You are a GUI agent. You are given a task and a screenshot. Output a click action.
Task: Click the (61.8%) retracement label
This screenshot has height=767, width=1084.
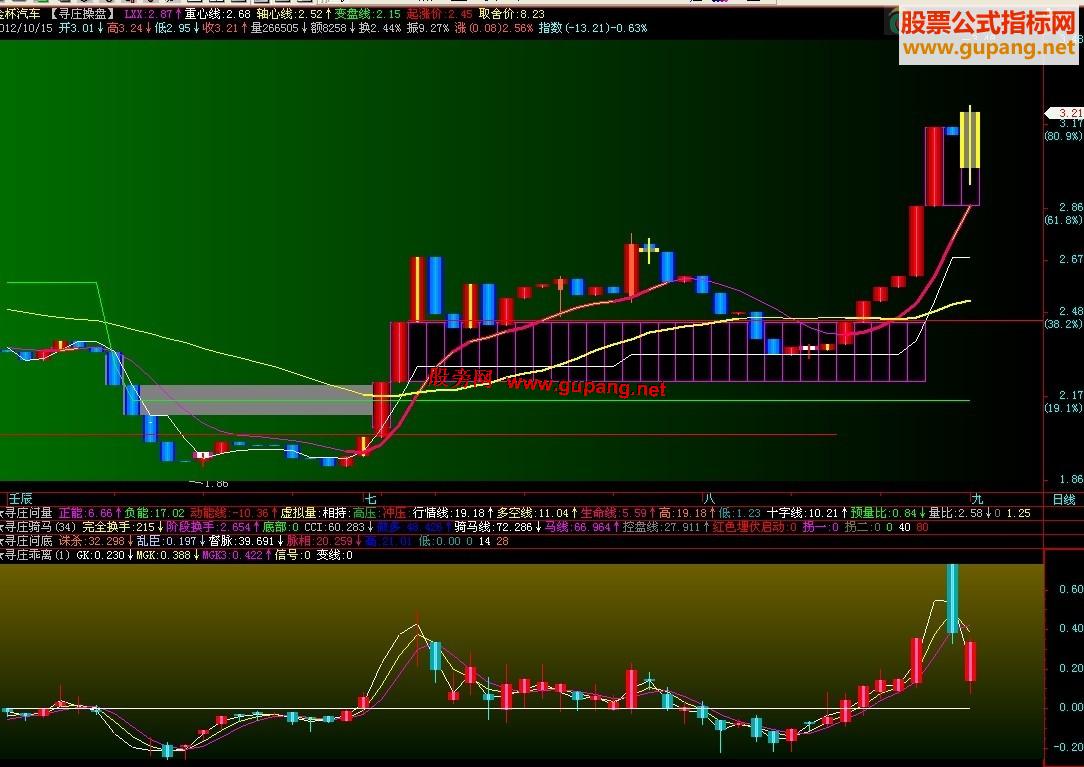(1063, 220)
